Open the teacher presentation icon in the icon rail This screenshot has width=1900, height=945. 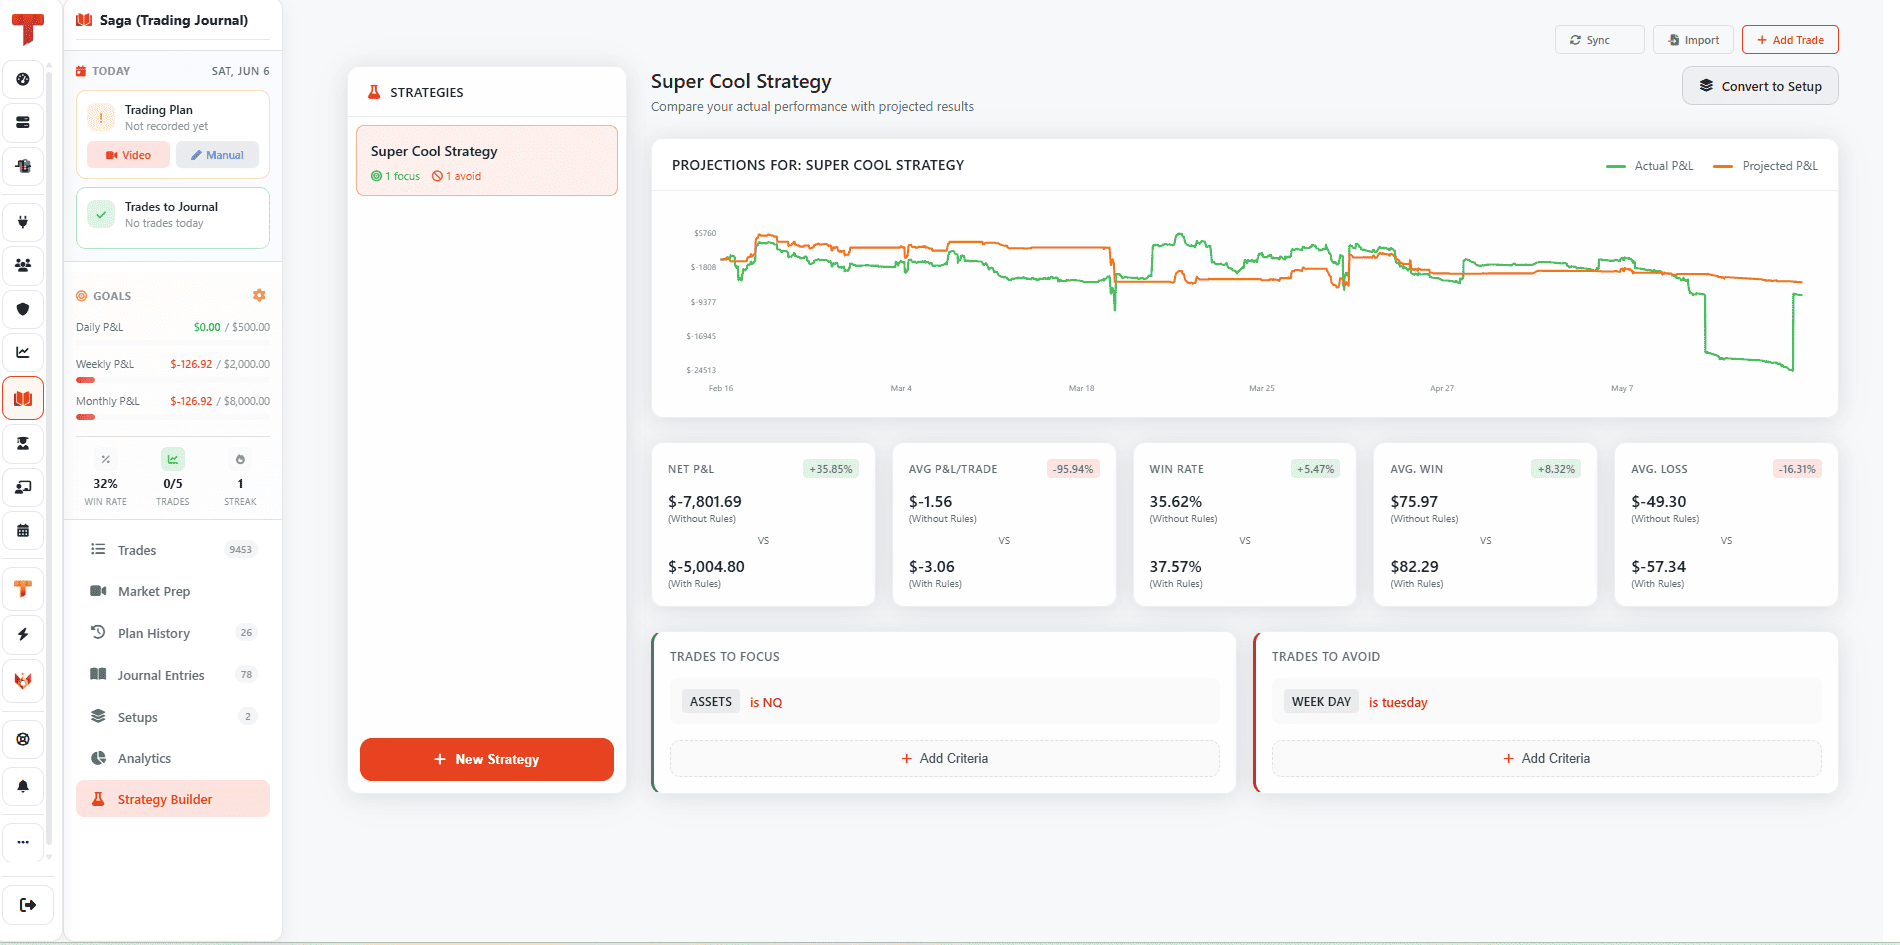23,487
